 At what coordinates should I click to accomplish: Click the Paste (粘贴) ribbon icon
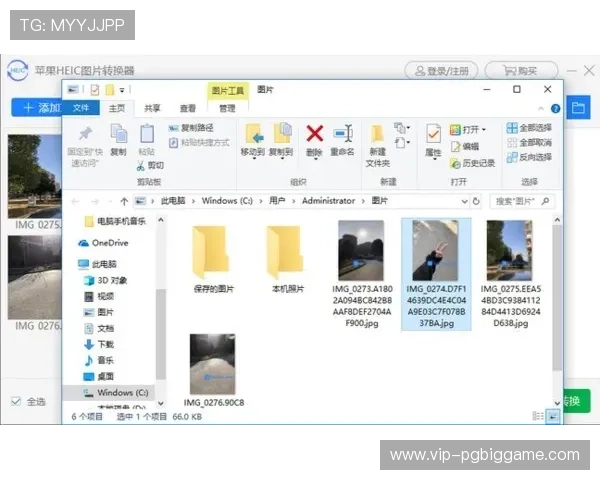(x=147, y=134)
